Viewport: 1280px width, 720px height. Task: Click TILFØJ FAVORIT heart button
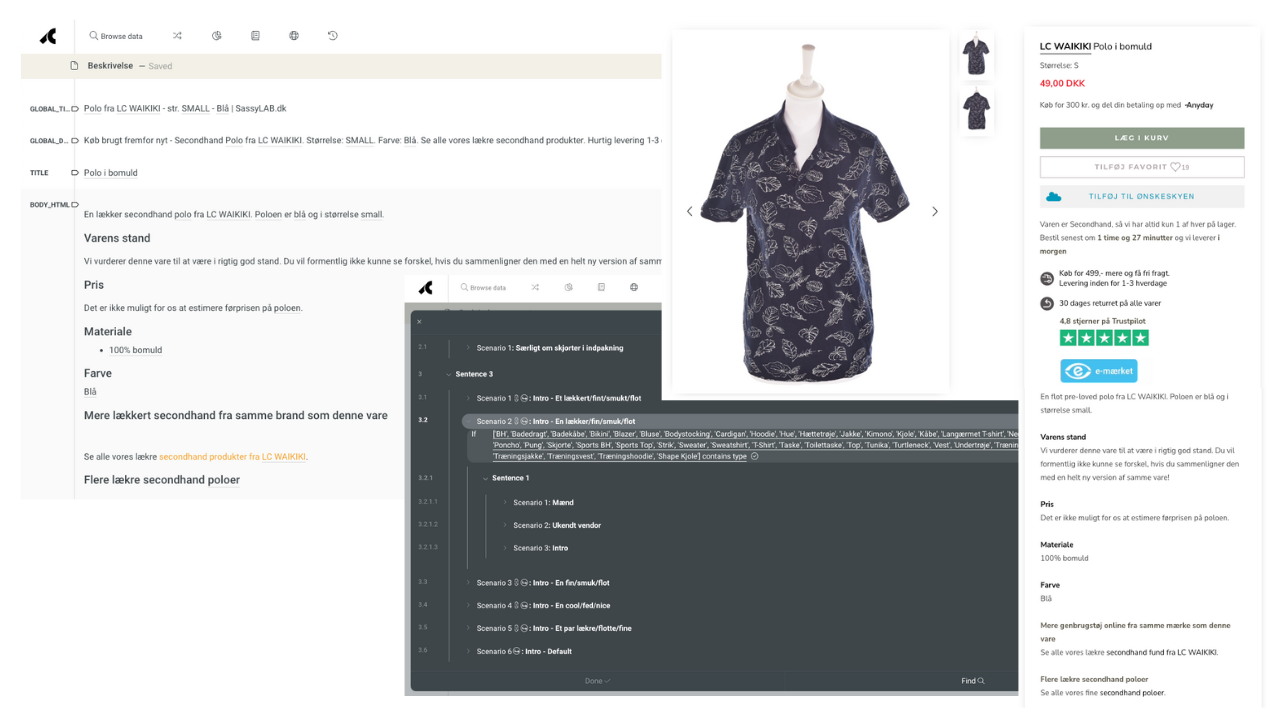click(x=1142, y=167)
